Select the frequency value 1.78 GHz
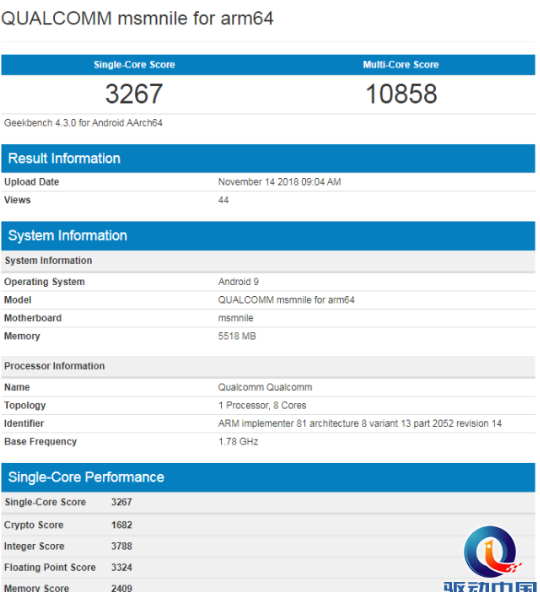The width and height of the screenshot is (540, 592). [238, 442]
